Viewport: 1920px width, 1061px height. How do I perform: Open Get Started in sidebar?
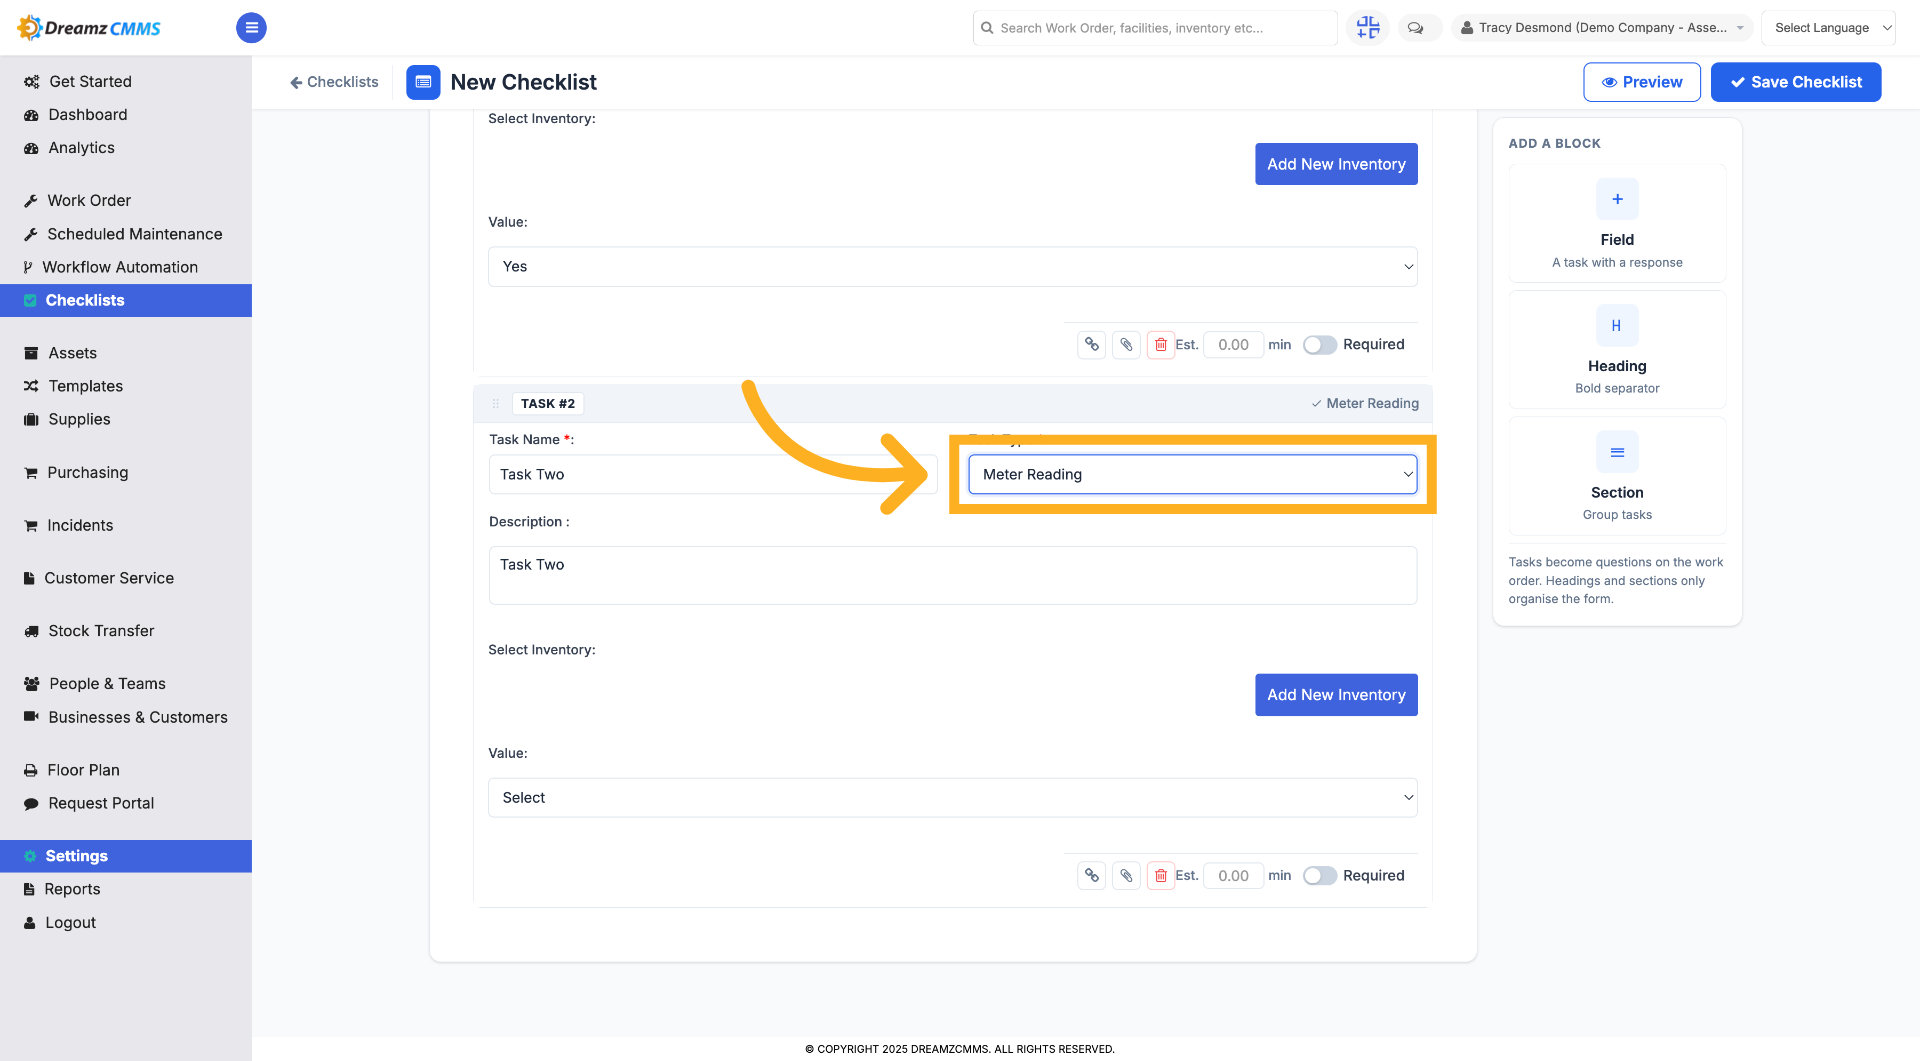click(x=126, y=82)
